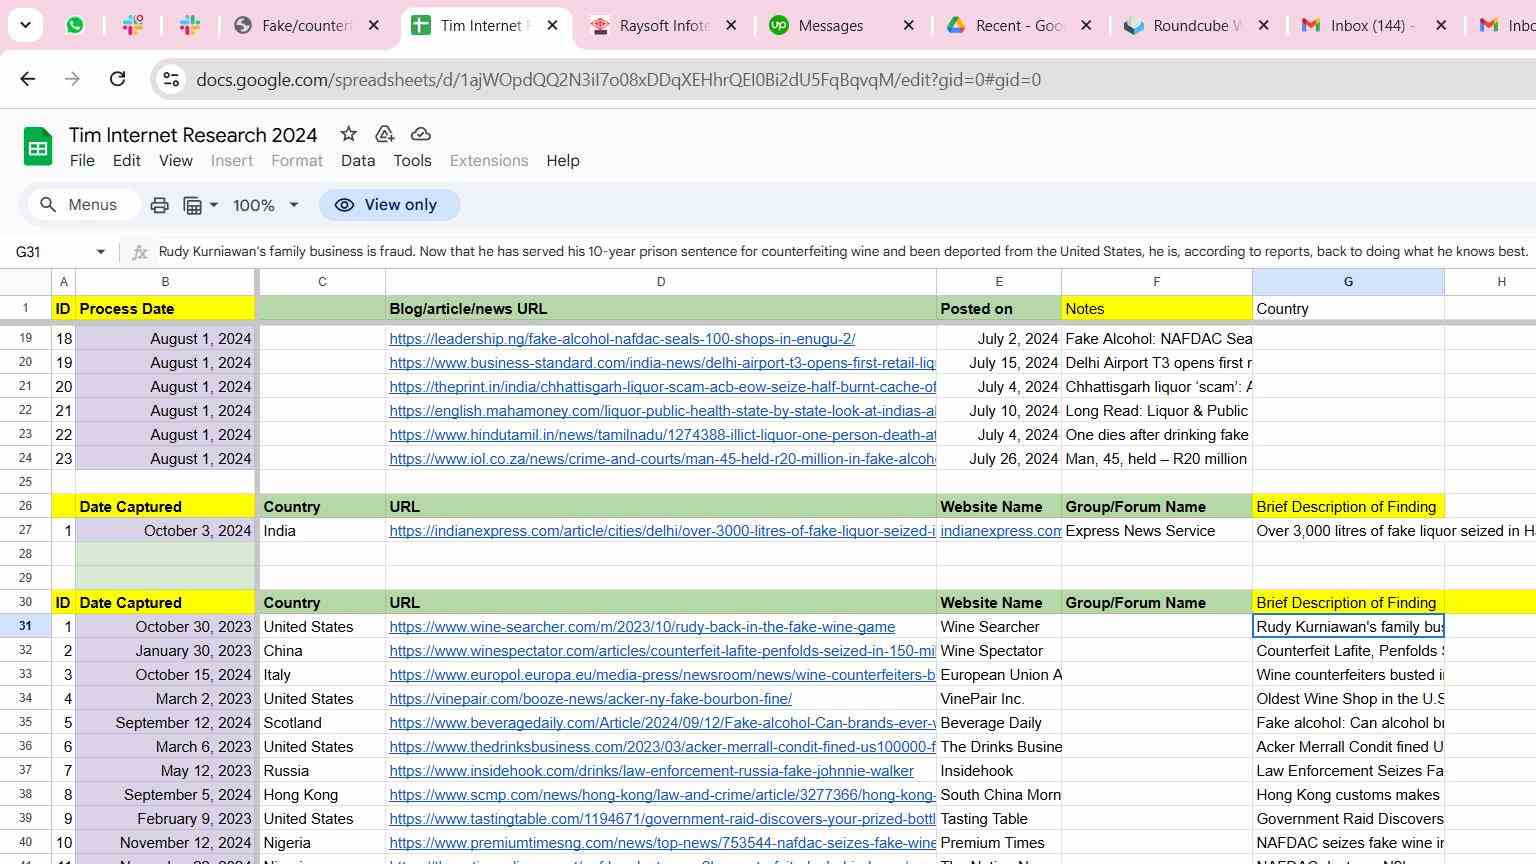Open the wine-searcher.com link in row 31
Image resolution: width=1536 pixels, height=864 pixels.
[x=641, y=627]
